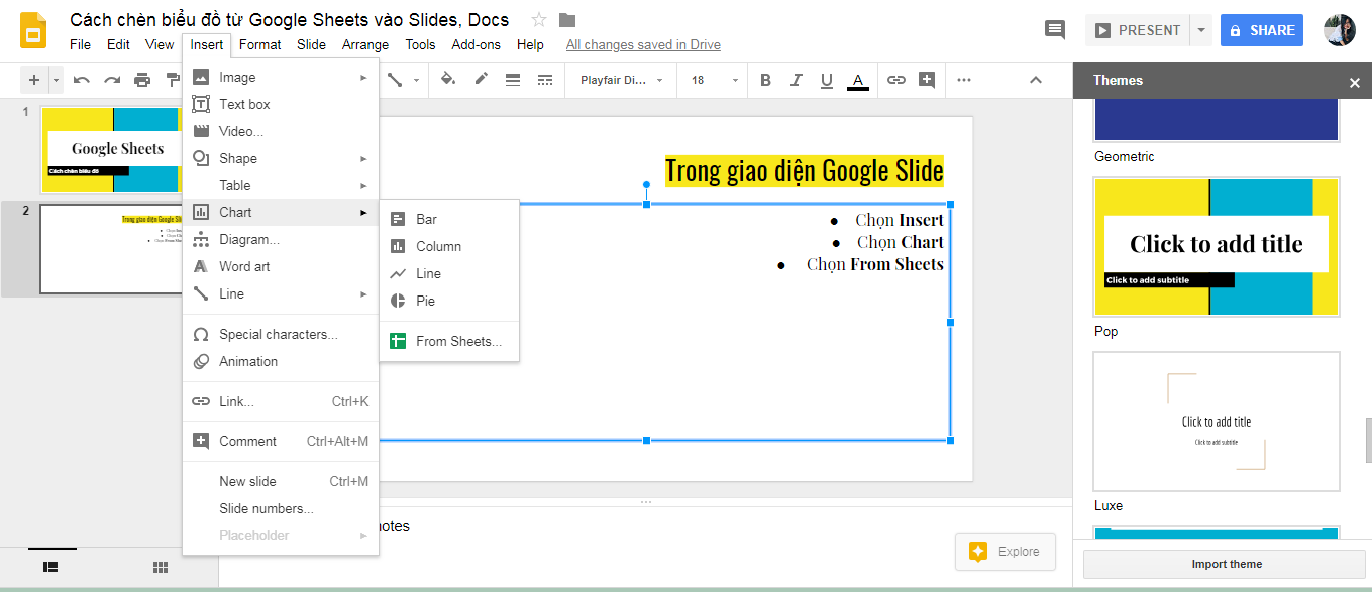Choose Animation from Insert menu
This screenshot has height=592, width=1372.
281,361
